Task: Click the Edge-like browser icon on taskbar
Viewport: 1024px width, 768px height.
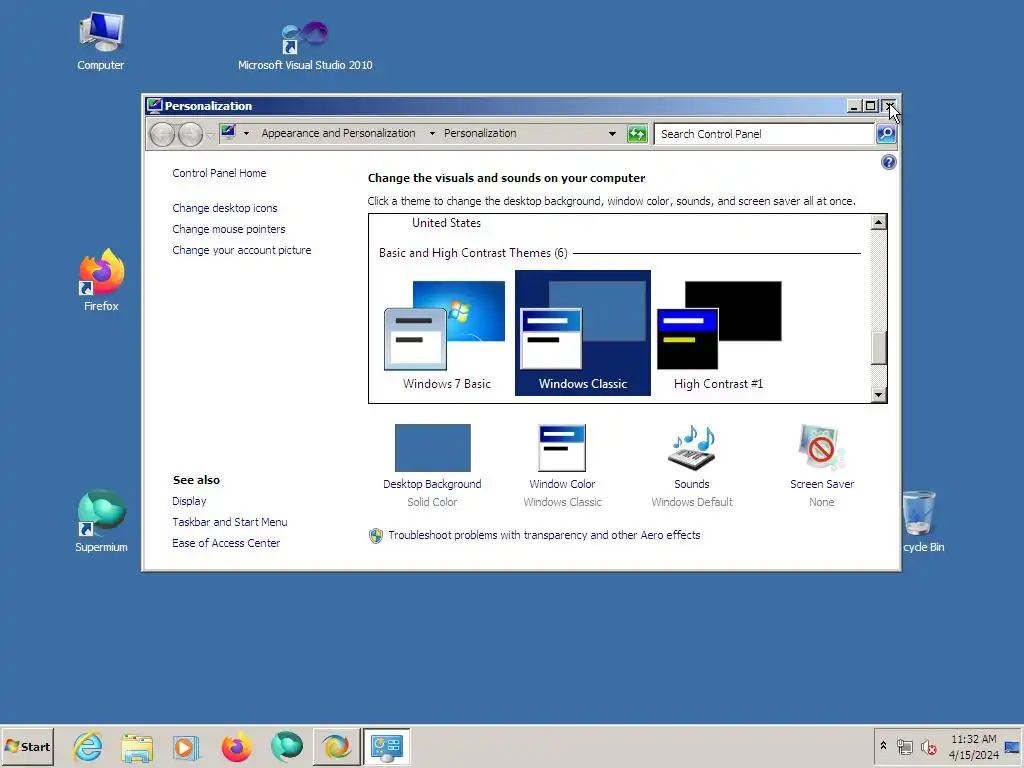Action: pos(336,746)
